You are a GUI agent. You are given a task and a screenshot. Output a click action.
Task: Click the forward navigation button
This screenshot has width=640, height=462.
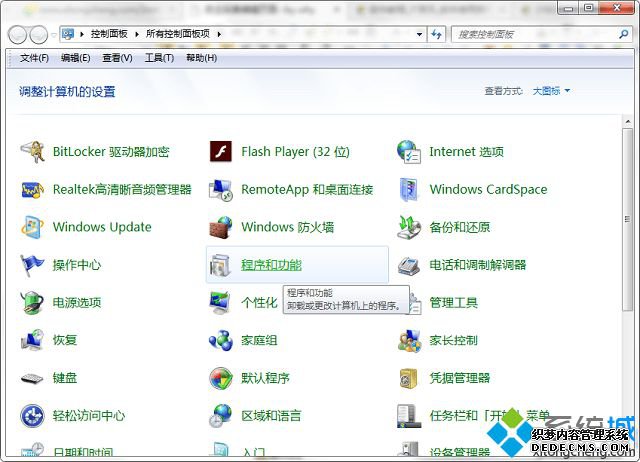click(39, 35)
